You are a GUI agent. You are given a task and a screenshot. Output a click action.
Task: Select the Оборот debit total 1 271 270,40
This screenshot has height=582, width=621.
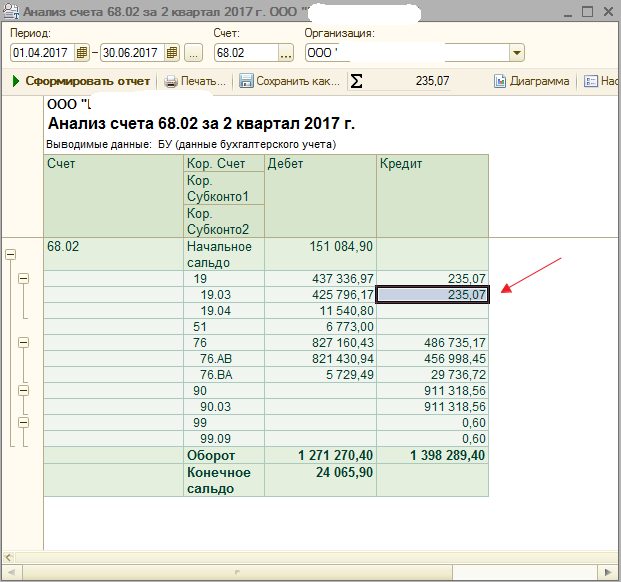[x=320, y=455]
